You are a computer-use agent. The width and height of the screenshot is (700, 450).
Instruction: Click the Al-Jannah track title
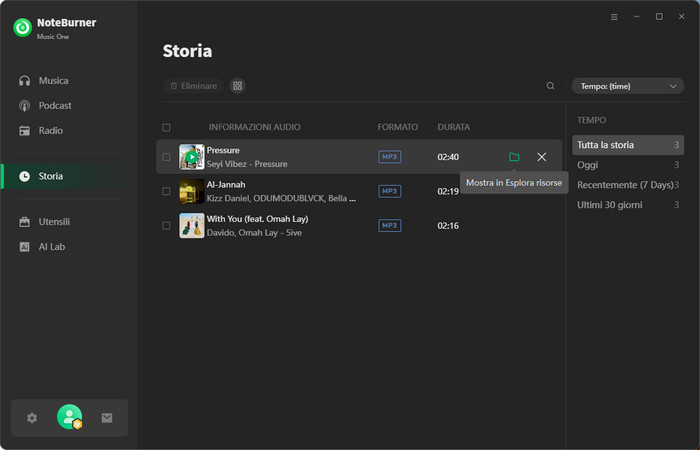click(x=226, y=185)
